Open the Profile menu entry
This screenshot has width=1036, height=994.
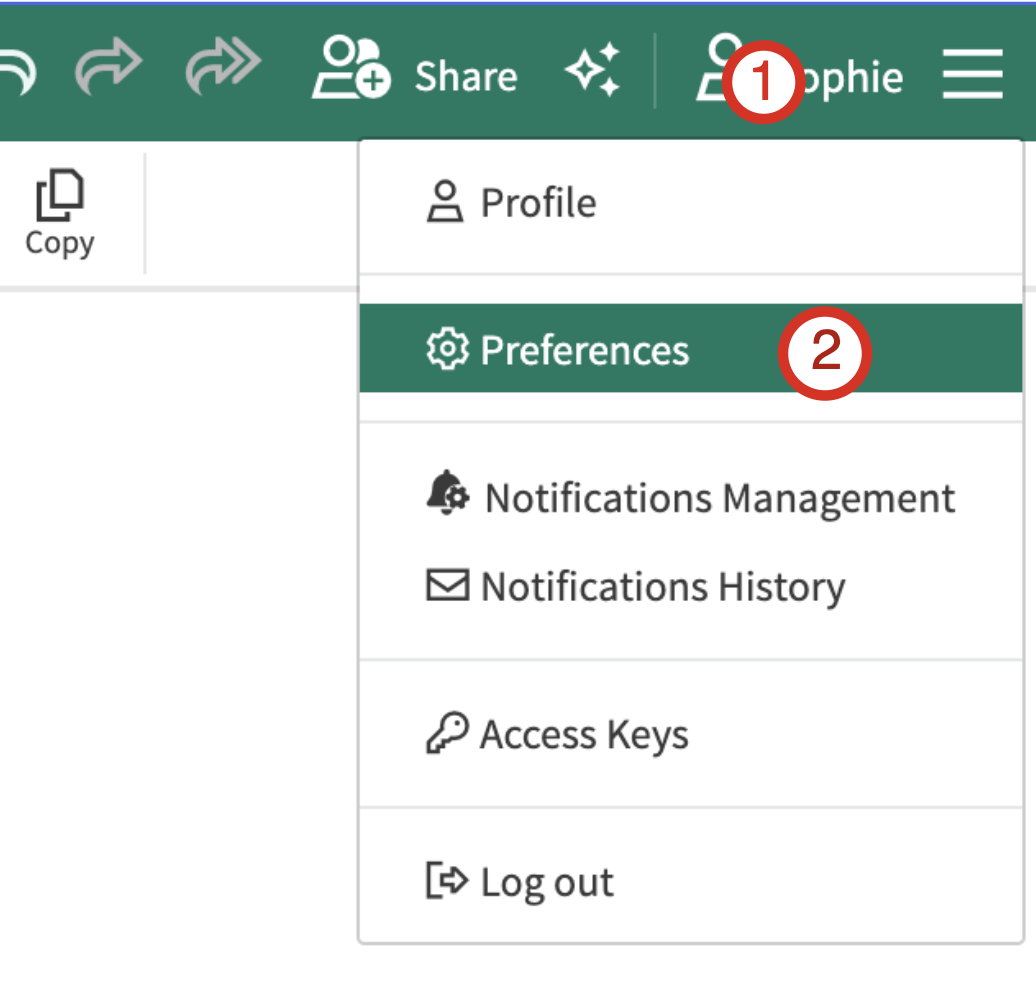tap(538, 202)
